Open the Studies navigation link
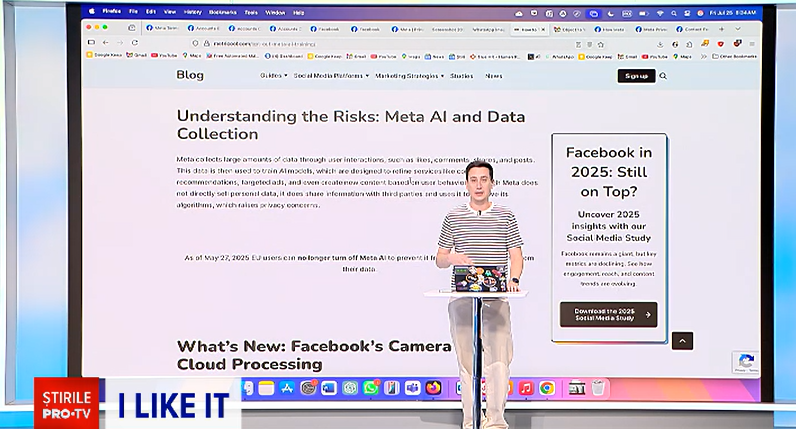This screenshot has height=429, width=796. pos(461,76)
